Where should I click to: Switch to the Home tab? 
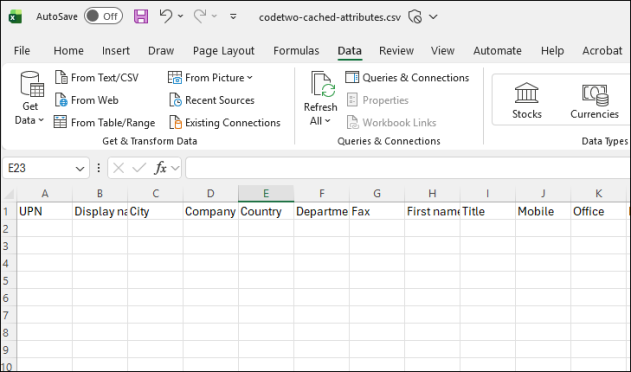pyautogui.click(x=68, y=51)
